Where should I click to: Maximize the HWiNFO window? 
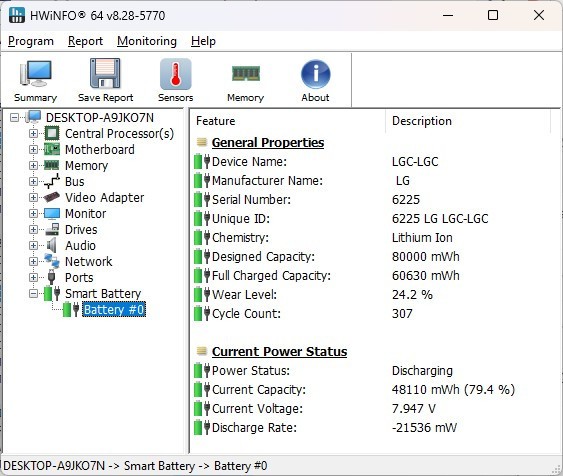493,15
